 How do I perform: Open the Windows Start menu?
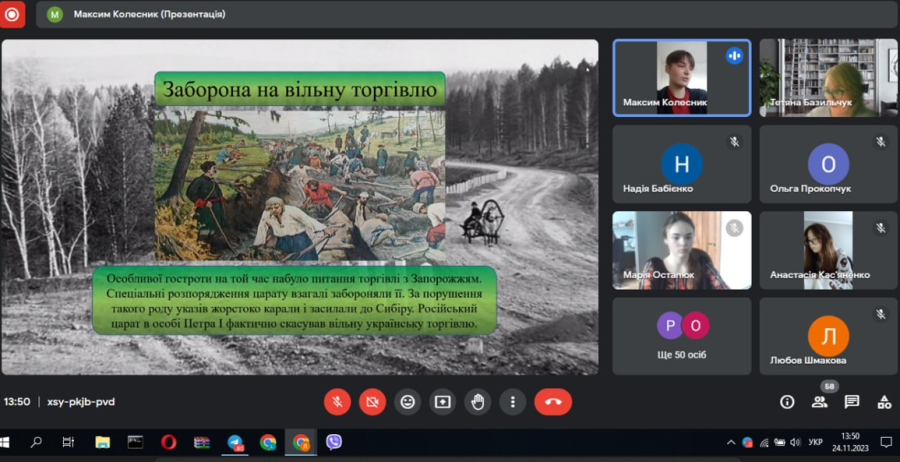coord(5,442)
